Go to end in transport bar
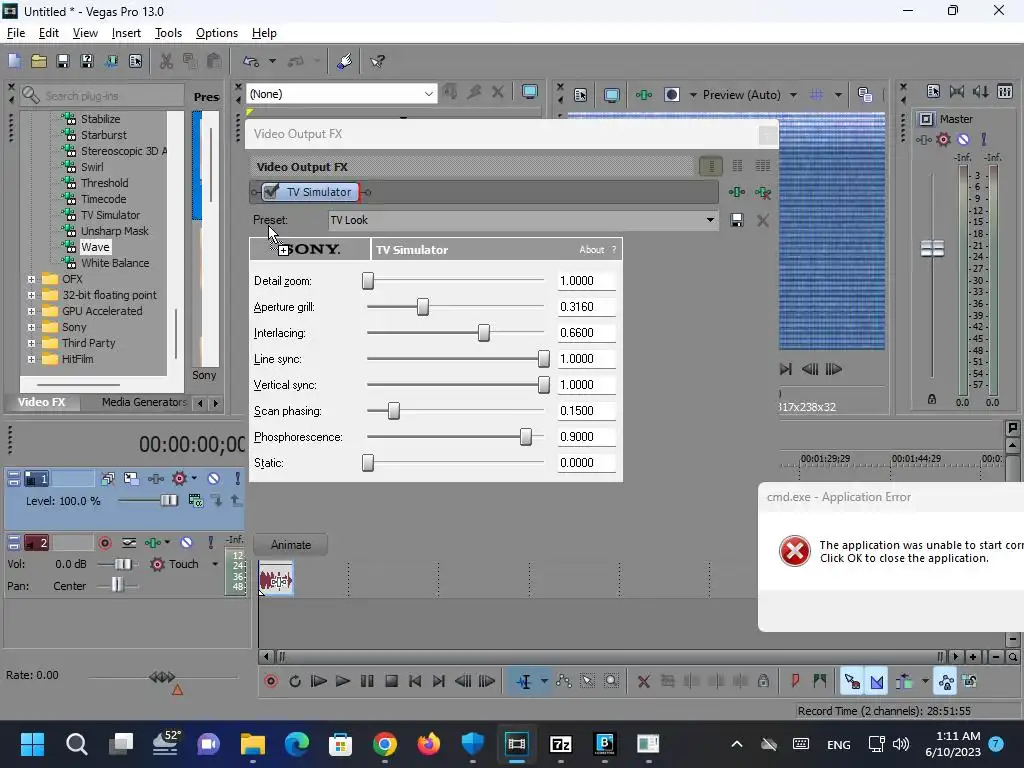This screenshot has width=1024, height=768. click(x=439, y=681)
